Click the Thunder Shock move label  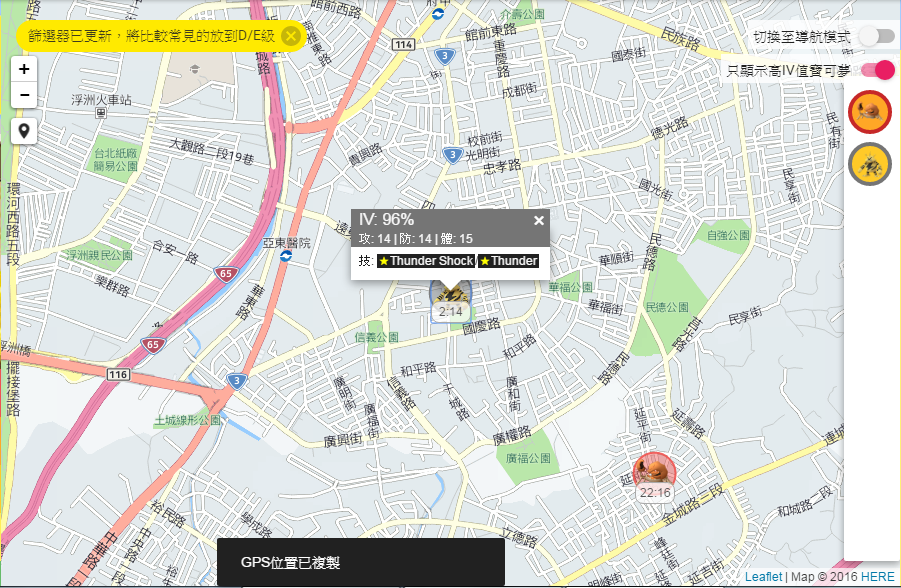426,261
